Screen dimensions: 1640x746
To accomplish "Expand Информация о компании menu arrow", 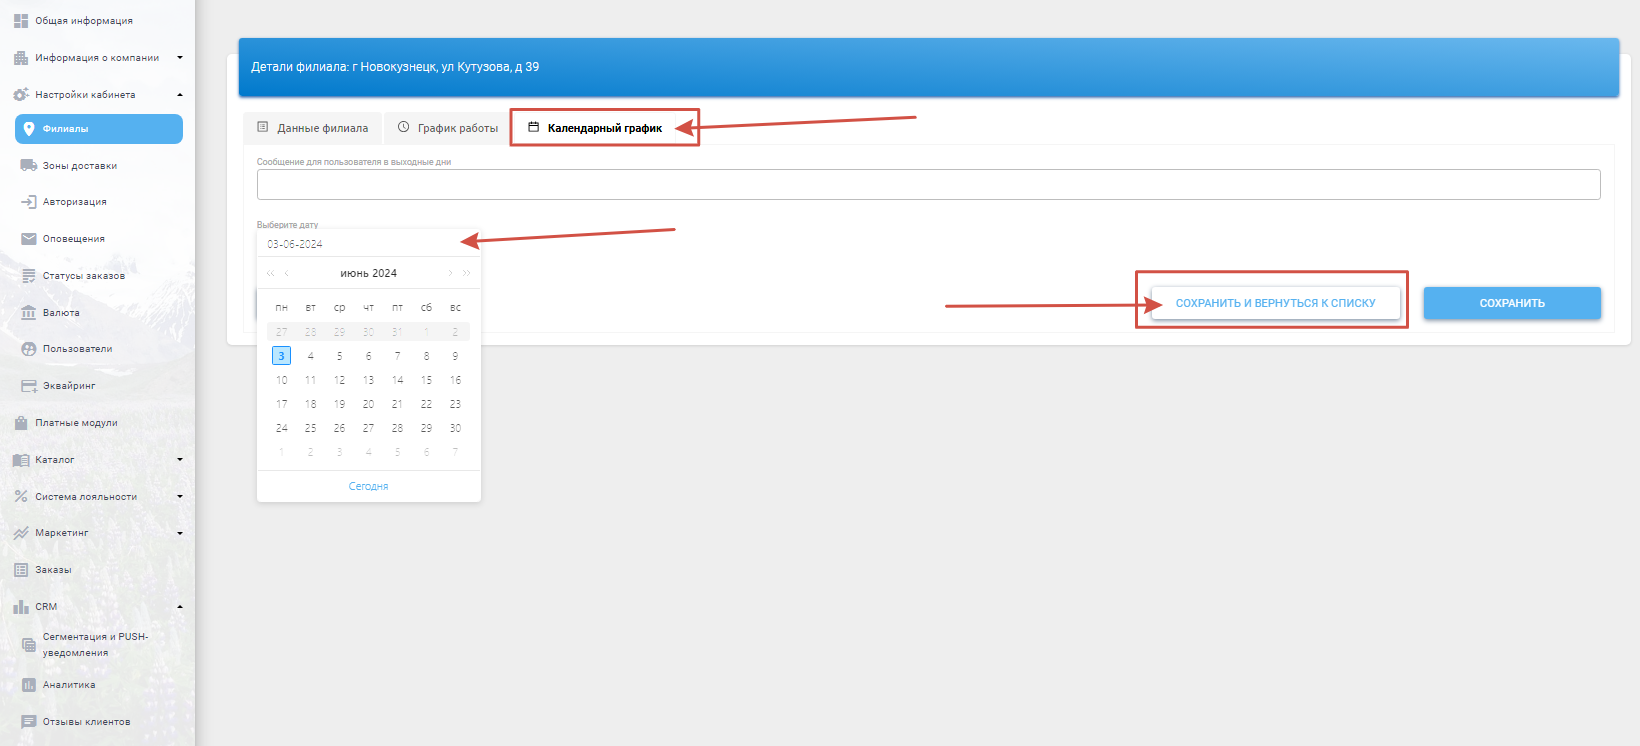I will pos(180,58).
